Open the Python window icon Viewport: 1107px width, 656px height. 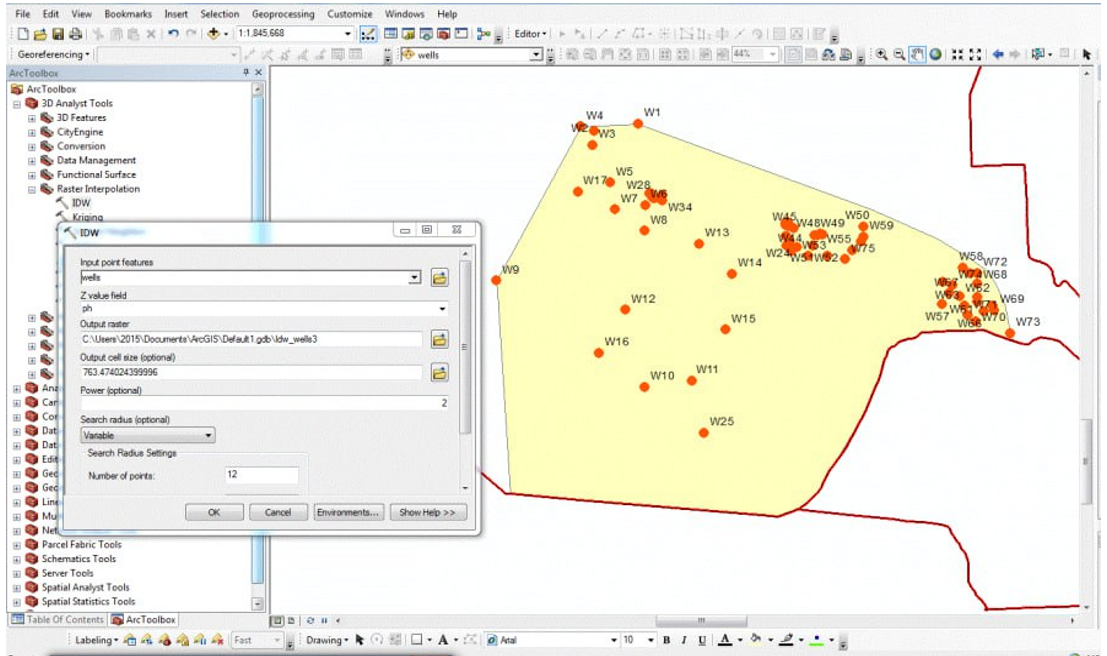[x=461, y=34]
